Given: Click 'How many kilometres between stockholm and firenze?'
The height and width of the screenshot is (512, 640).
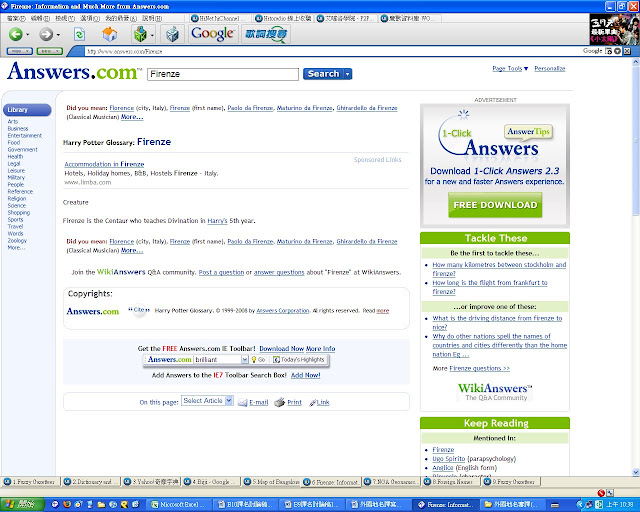Looking at the screenshot, I should [499, 269].
